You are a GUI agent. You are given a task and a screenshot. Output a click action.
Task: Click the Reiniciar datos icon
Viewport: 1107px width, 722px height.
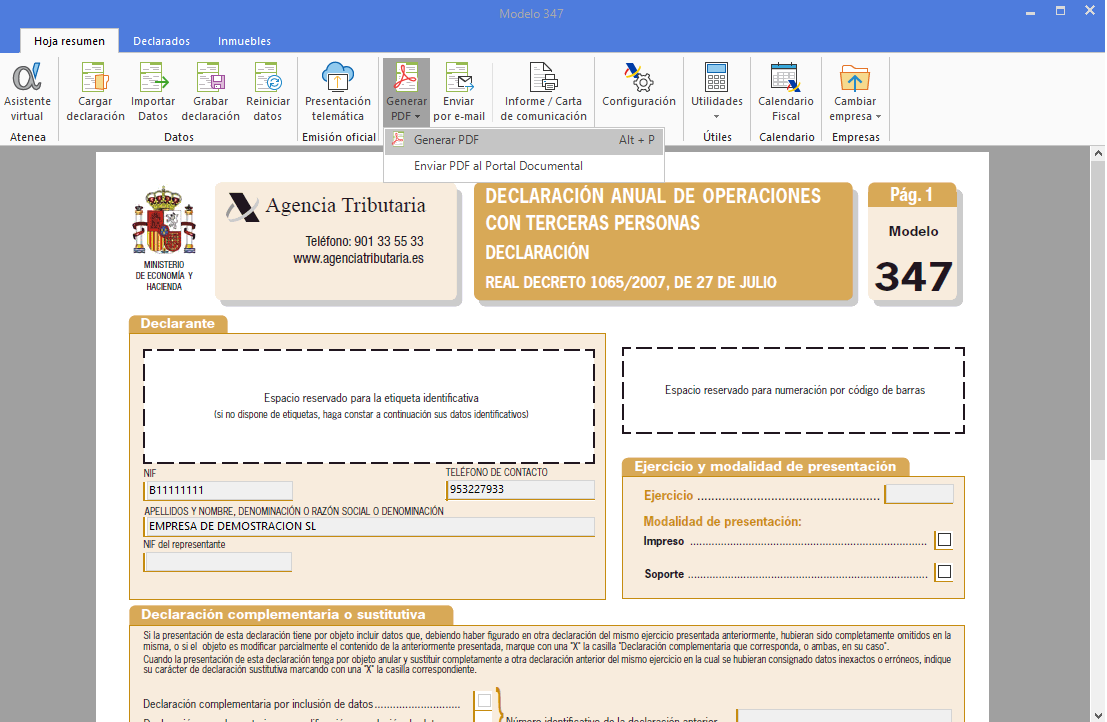click(x=268, y=90)
